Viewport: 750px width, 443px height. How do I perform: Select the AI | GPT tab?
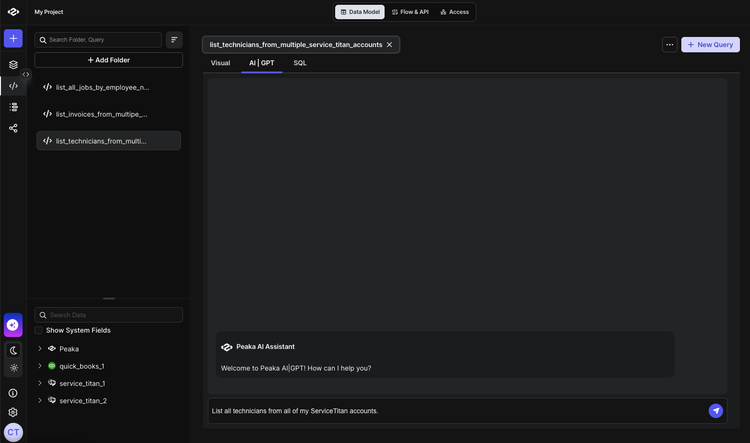(262, 63)
